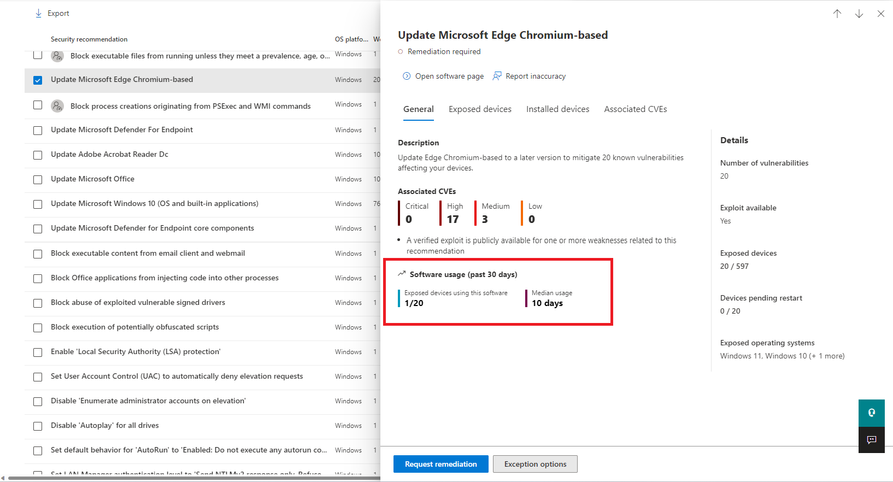View the Associated CVEs tab
Image resolution: width=893 pixels, height=482 pixels.
tap(635, 109)
